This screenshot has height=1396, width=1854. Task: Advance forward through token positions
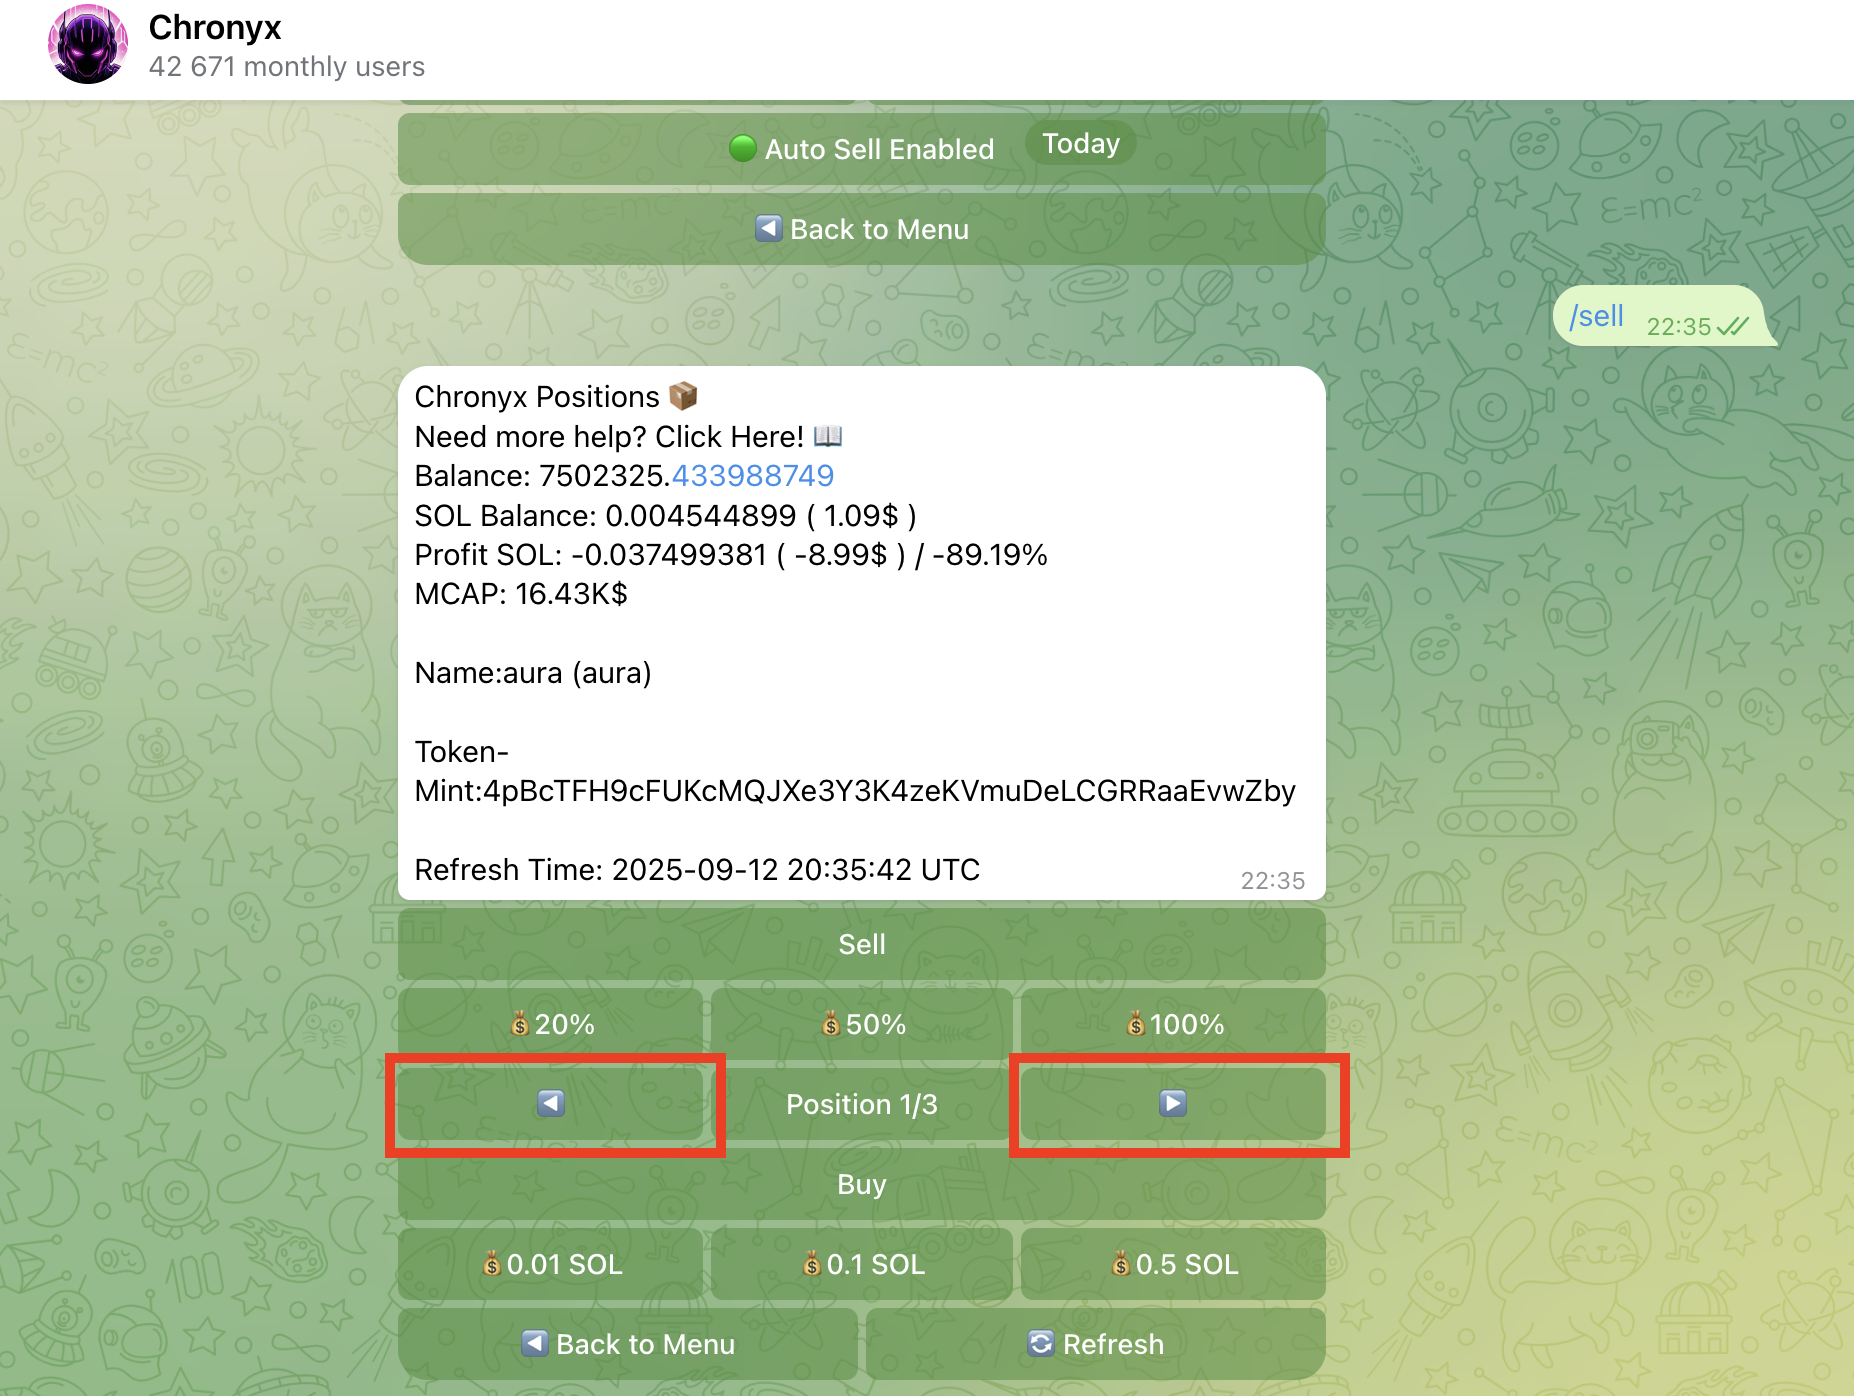point(1172,1104)
